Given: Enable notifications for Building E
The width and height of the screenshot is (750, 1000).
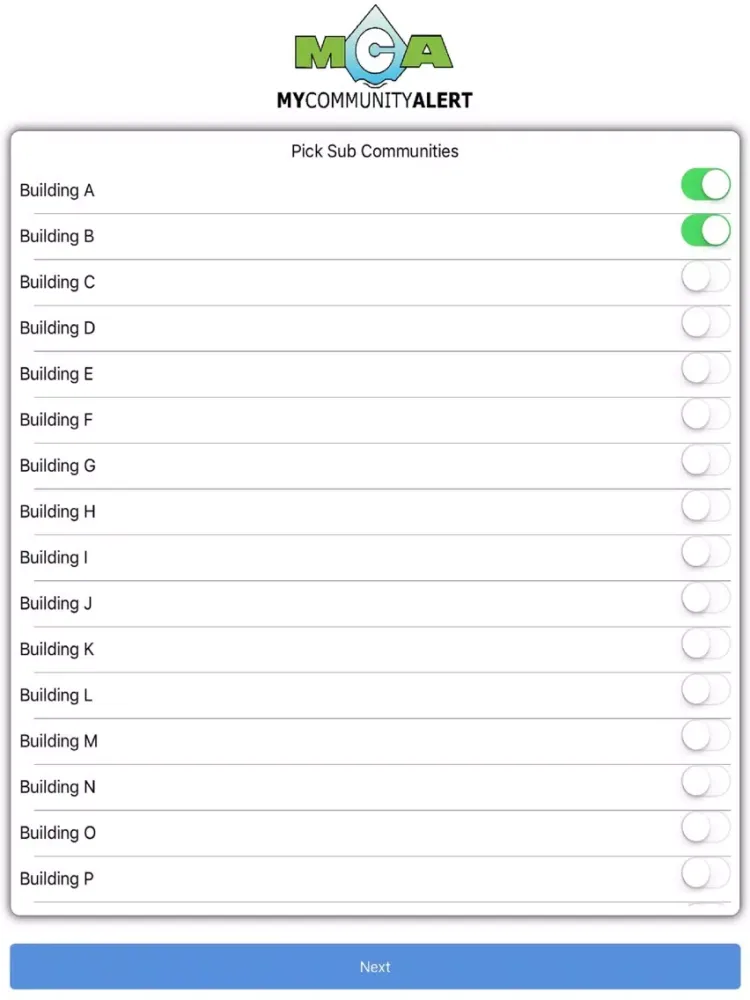Looking at the screenshot, I should point(705,369).
